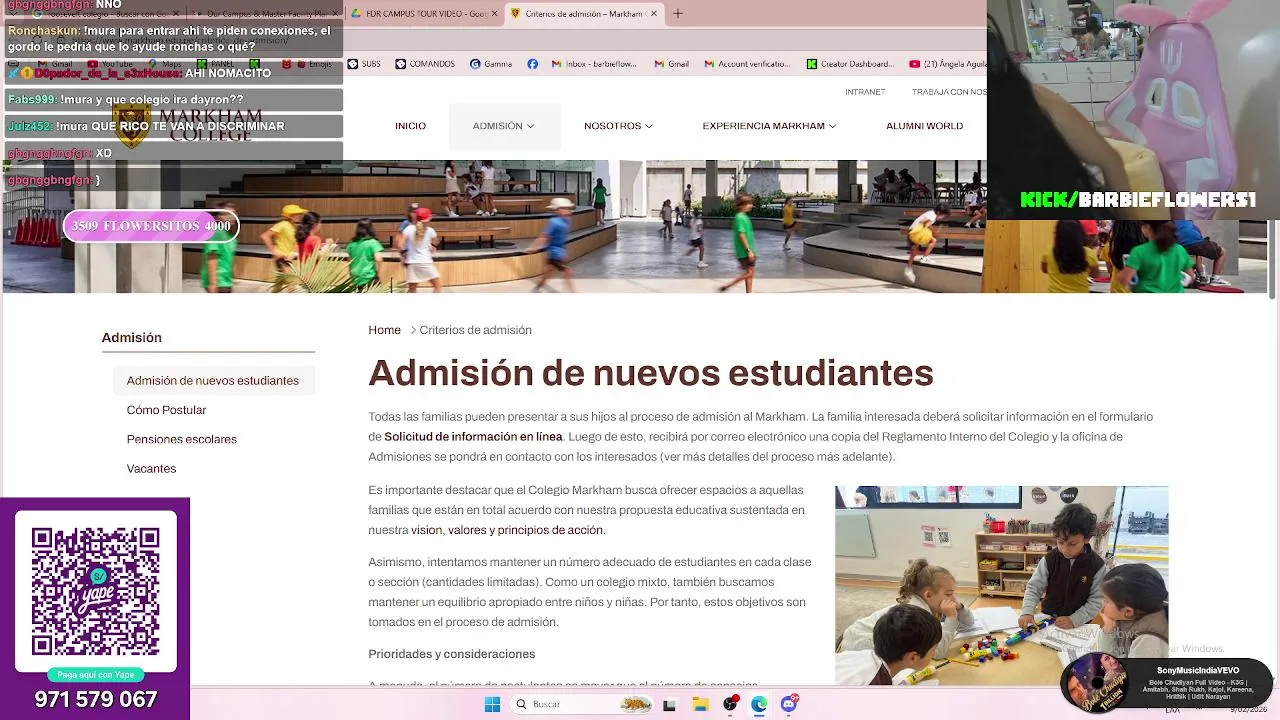The width and height of the screenshot is (1280, 720).
Task: Close the FDR CAMPUS TOUR VIDEO tab
Action: (495, 14)
